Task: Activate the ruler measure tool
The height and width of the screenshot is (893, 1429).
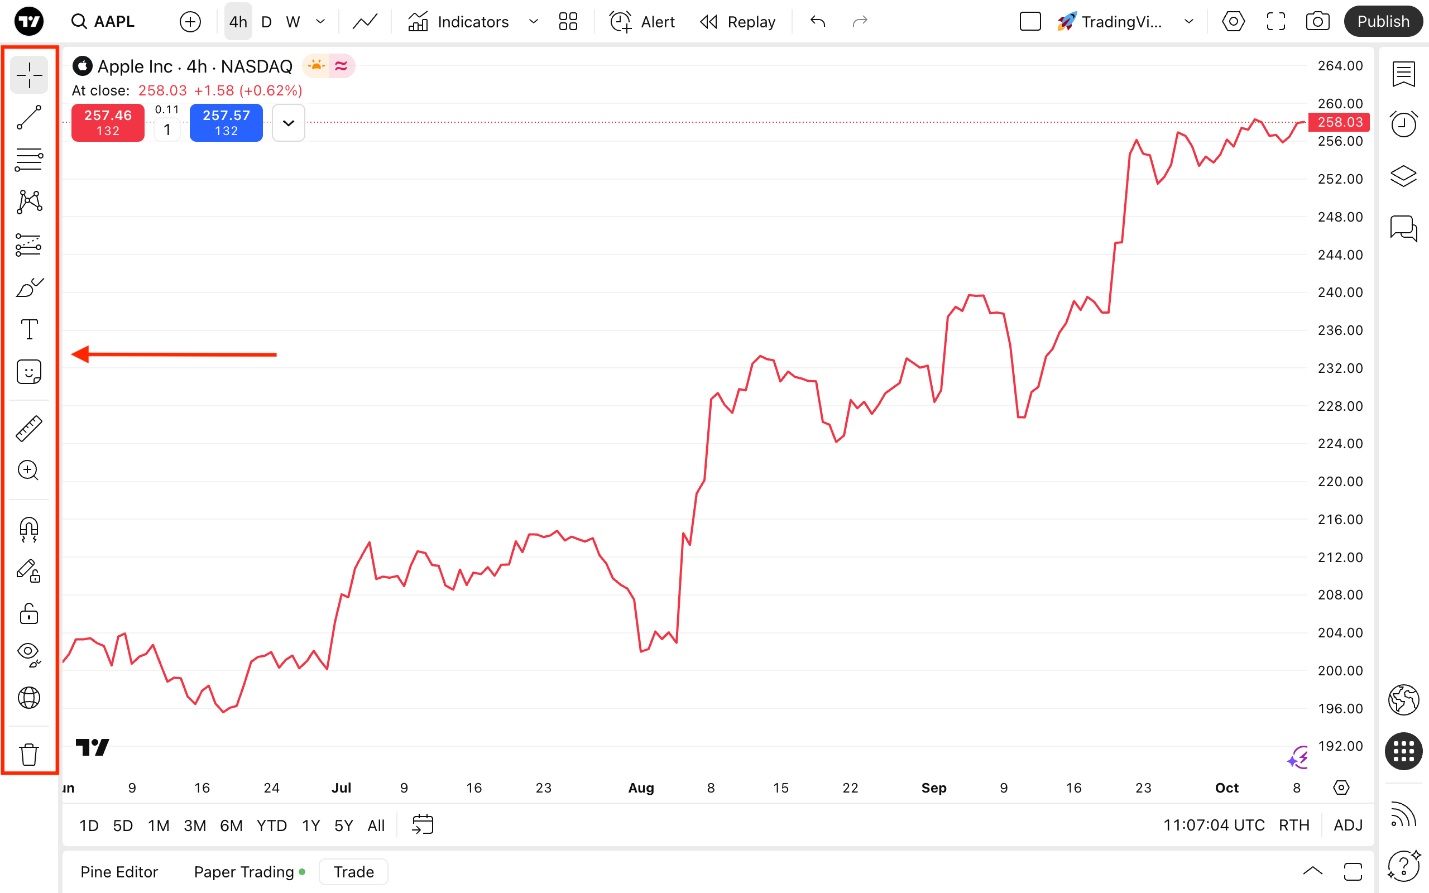Action: point(29,429)
